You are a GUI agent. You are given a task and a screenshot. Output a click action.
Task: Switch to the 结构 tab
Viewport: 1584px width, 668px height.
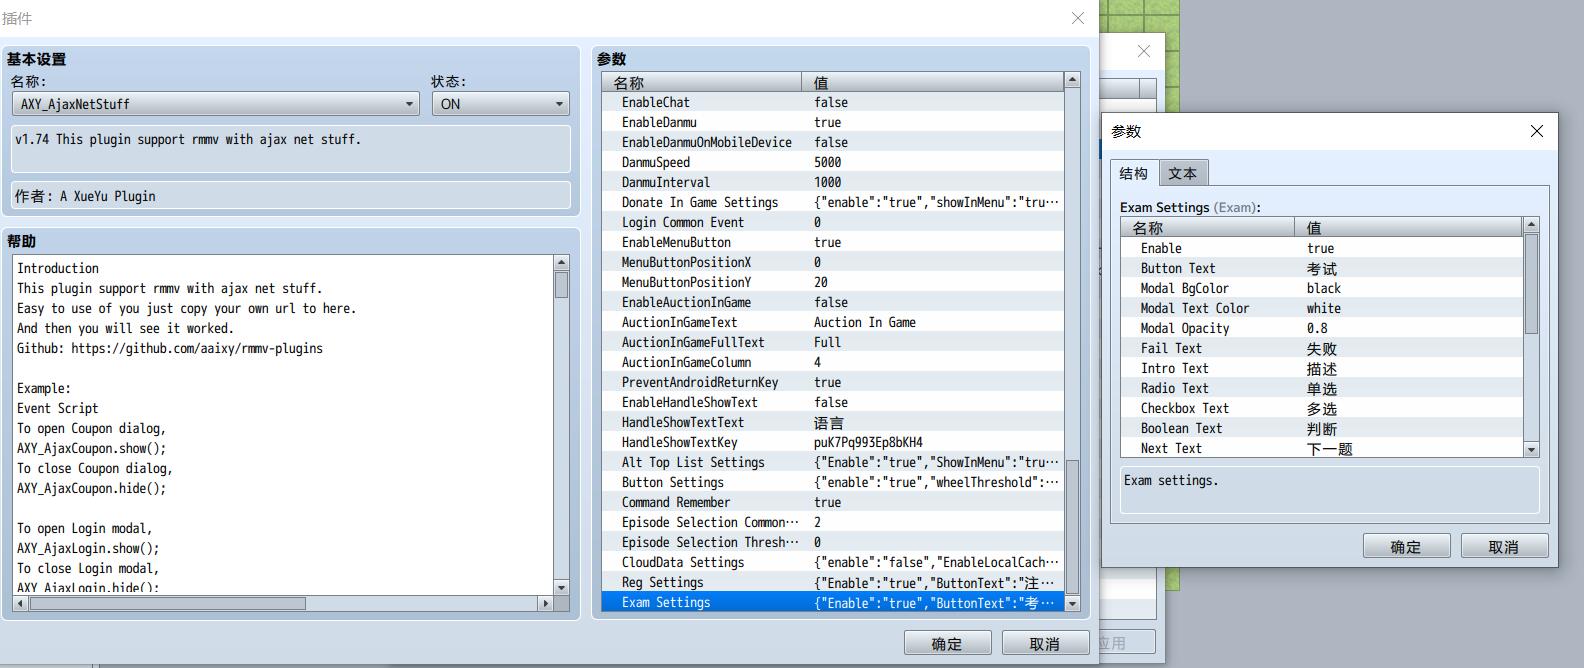(1134, 173)
